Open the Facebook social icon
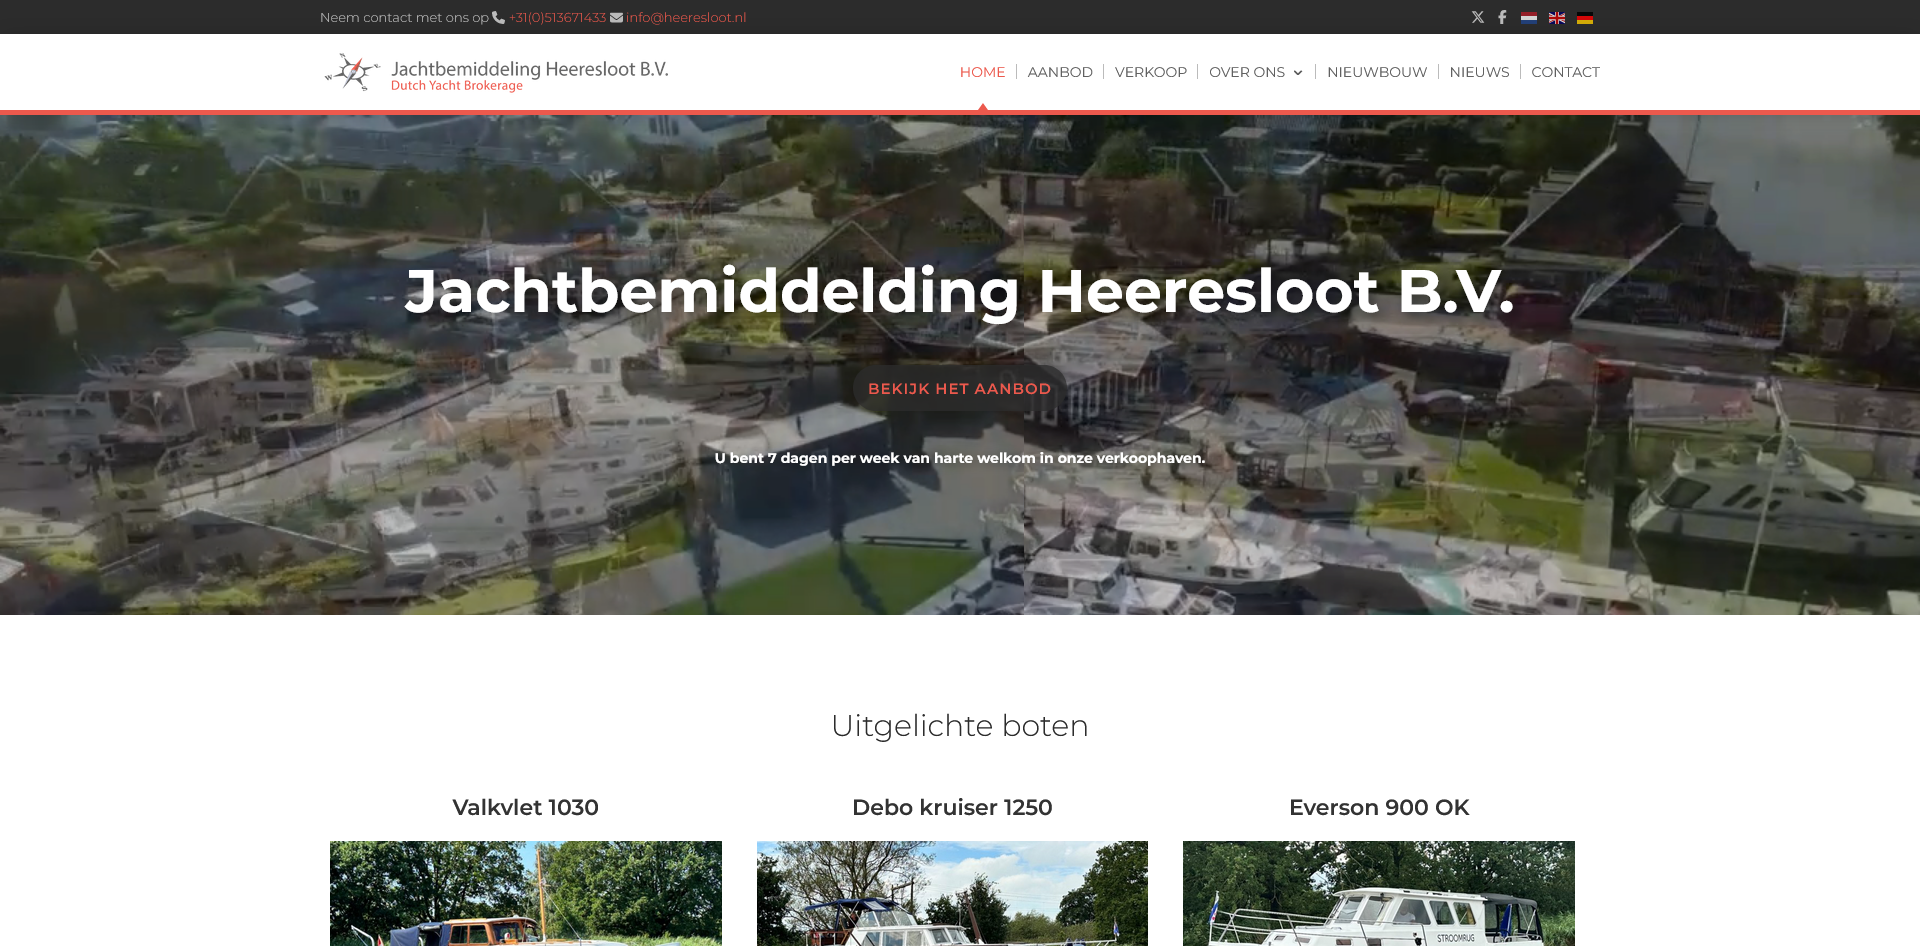Viewport: 1920px width, 946px height. (1502, 17)
